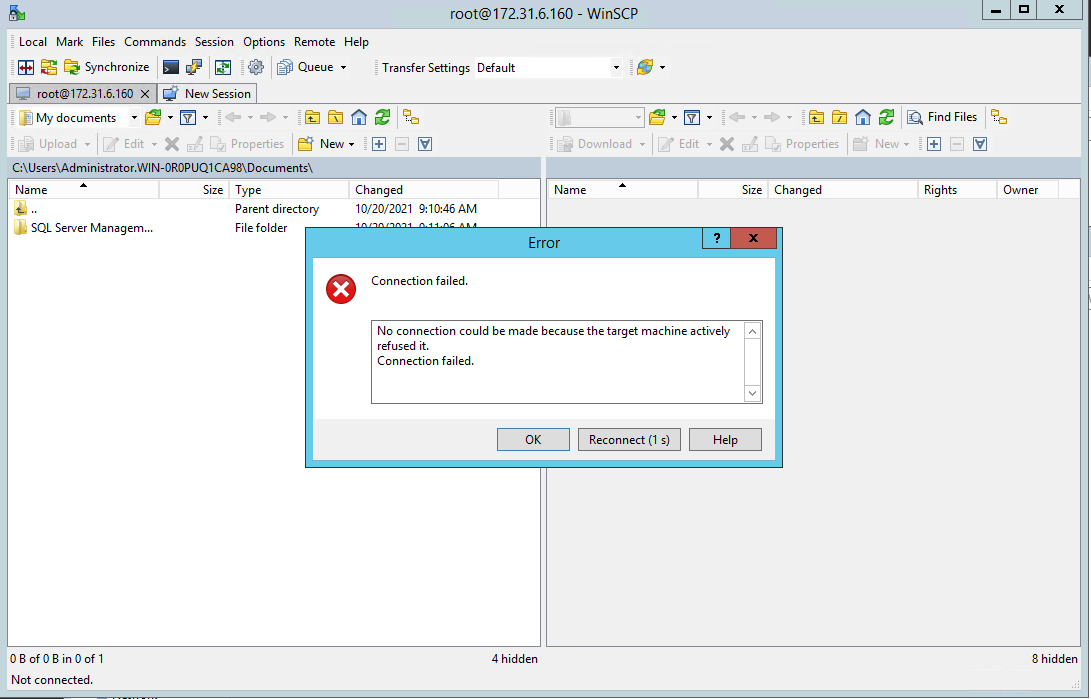Viewport: 1091px width, 699px height.
Task: Click the local path C:\Users\Administrator... bar
Action: coord(274,168)
